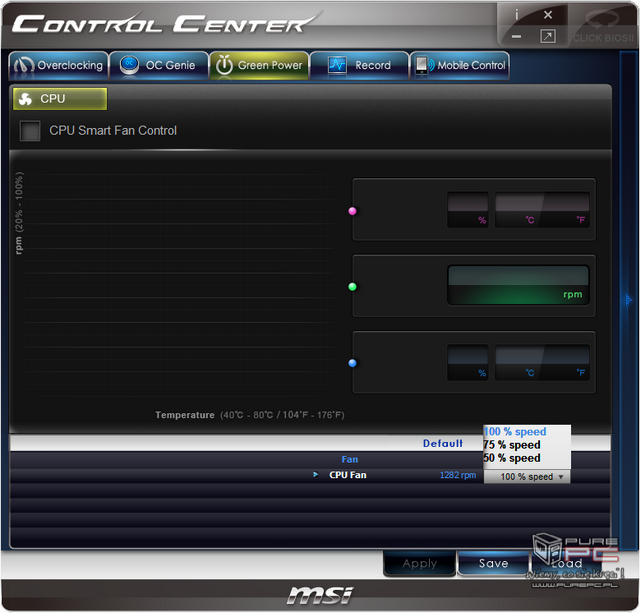Click the CPU fan sub-tab button

point(60,99)
